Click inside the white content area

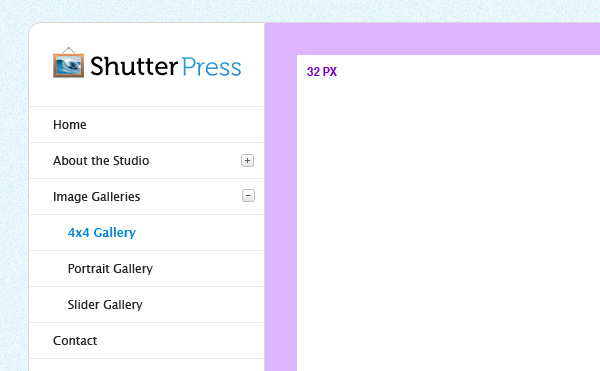[x=448, y=213]
